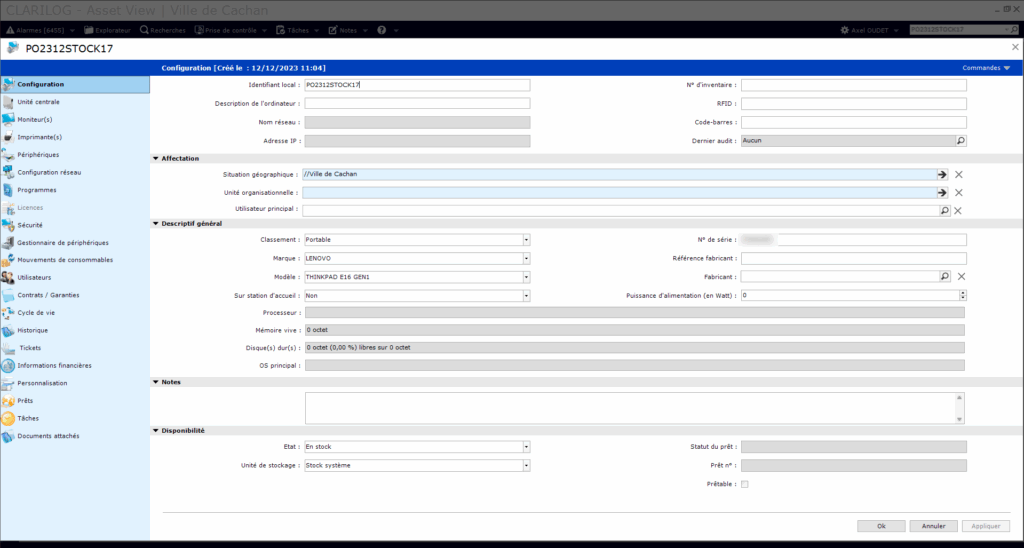This screenshot has height=548, width=1024.
Task: Open the Modèle dropdown
Action: [x=526, y=277]
